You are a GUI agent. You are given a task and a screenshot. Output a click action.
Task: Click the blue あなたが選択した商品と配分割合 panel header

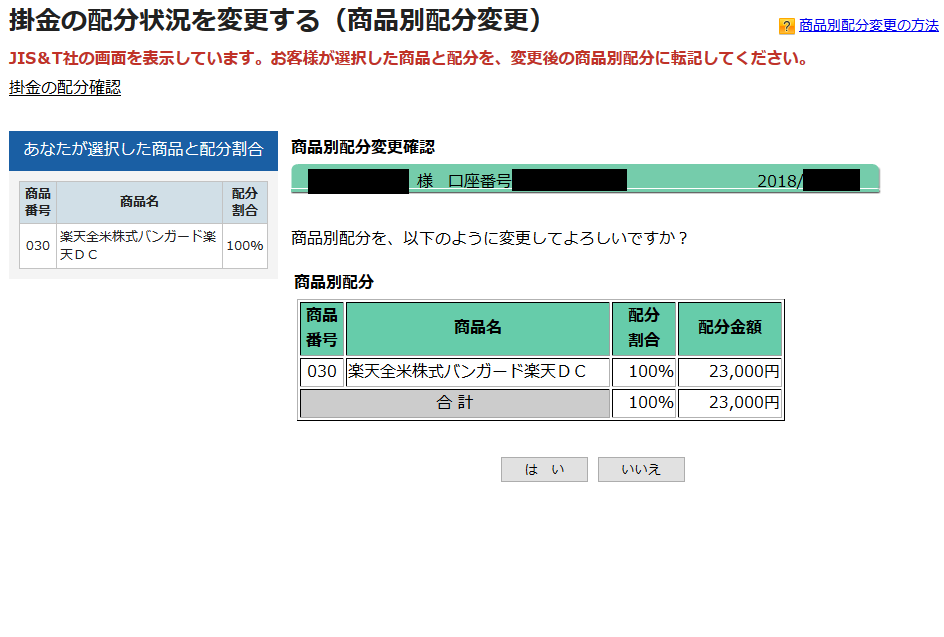click(x=143, y=150)
